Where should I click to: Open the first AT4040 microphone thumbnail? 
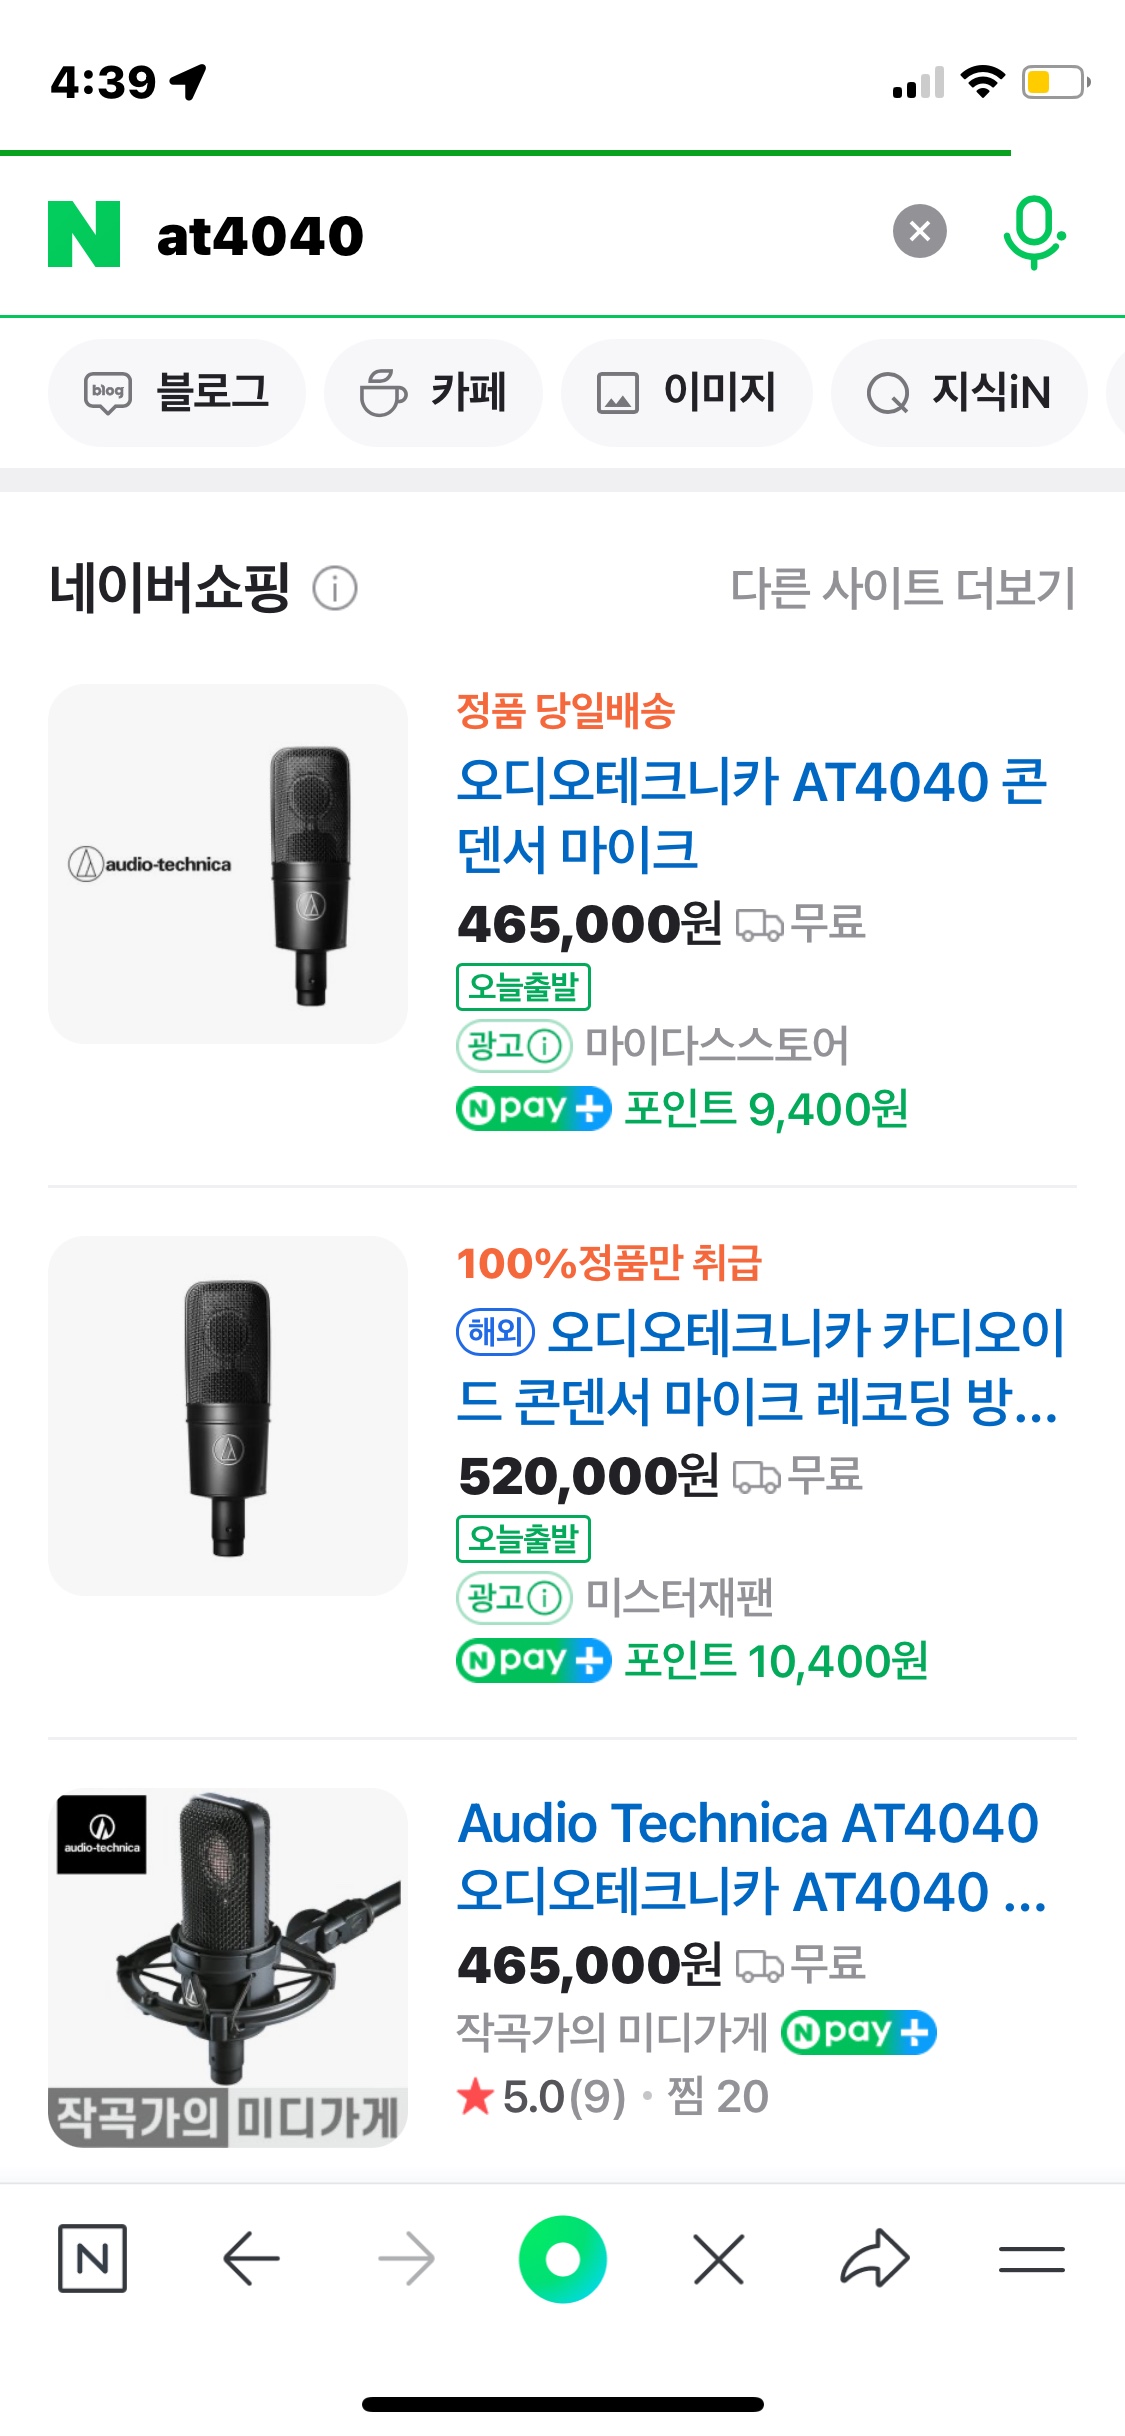tap(228, 864)
